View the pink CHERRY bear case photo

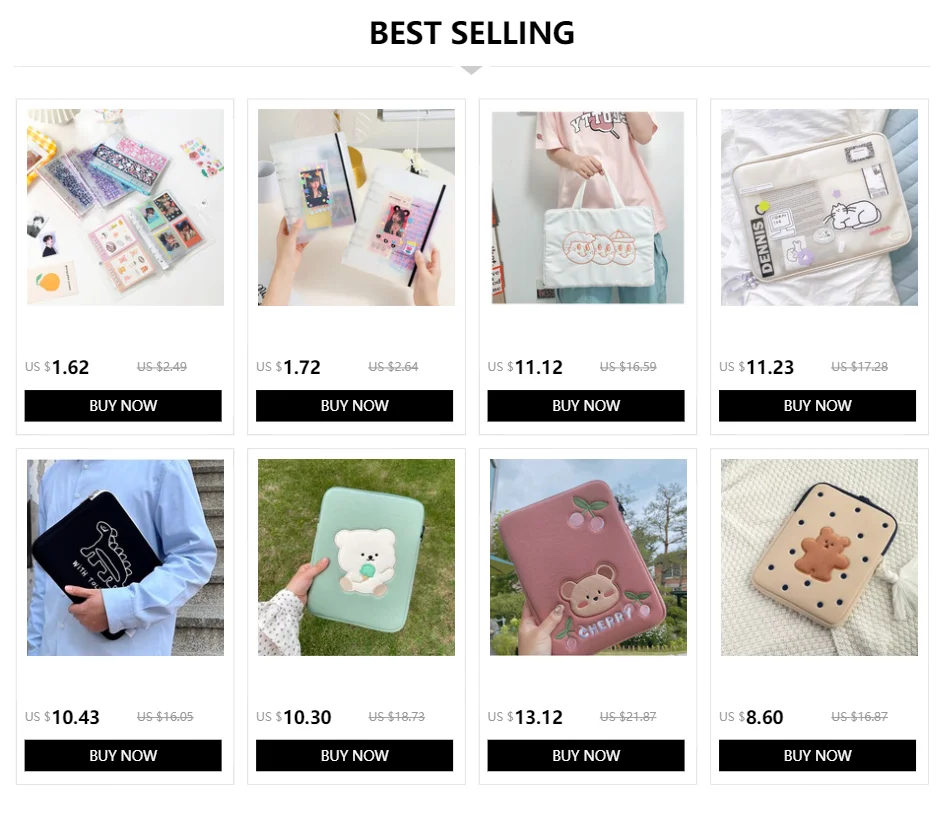pos(588,558)
